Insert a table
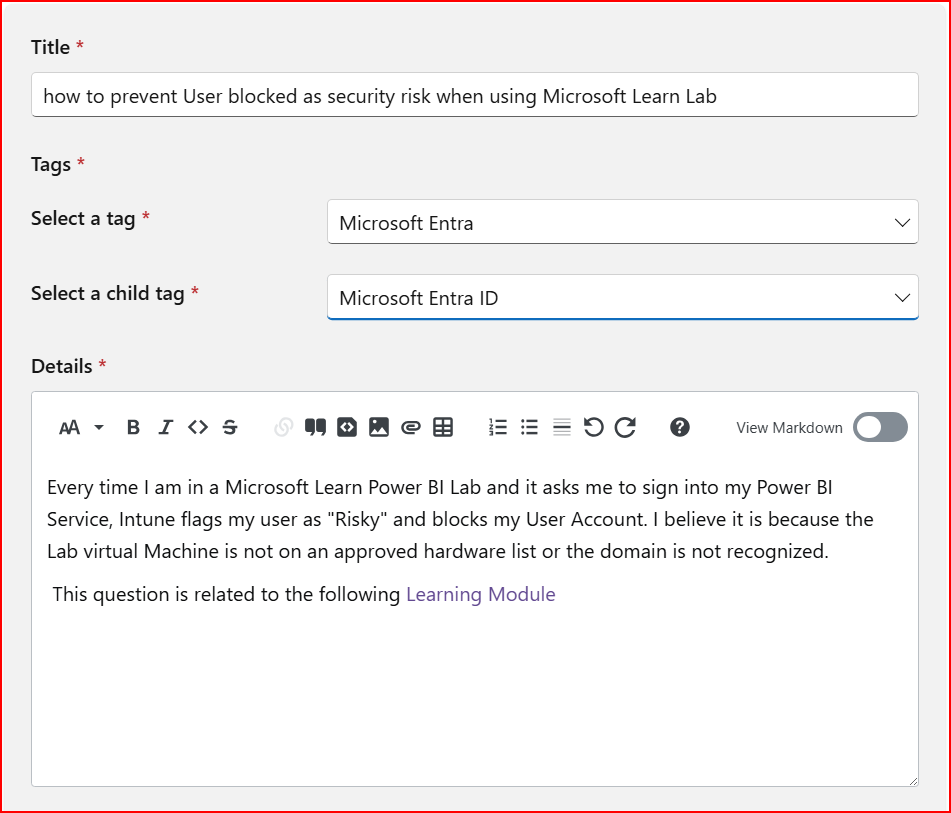 point(443,428)
